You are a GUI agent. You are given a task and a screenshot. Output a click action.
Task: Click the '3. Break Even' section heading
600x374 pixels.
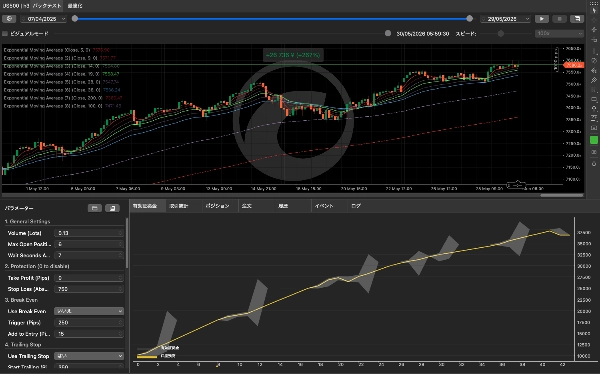pos(21,300)
